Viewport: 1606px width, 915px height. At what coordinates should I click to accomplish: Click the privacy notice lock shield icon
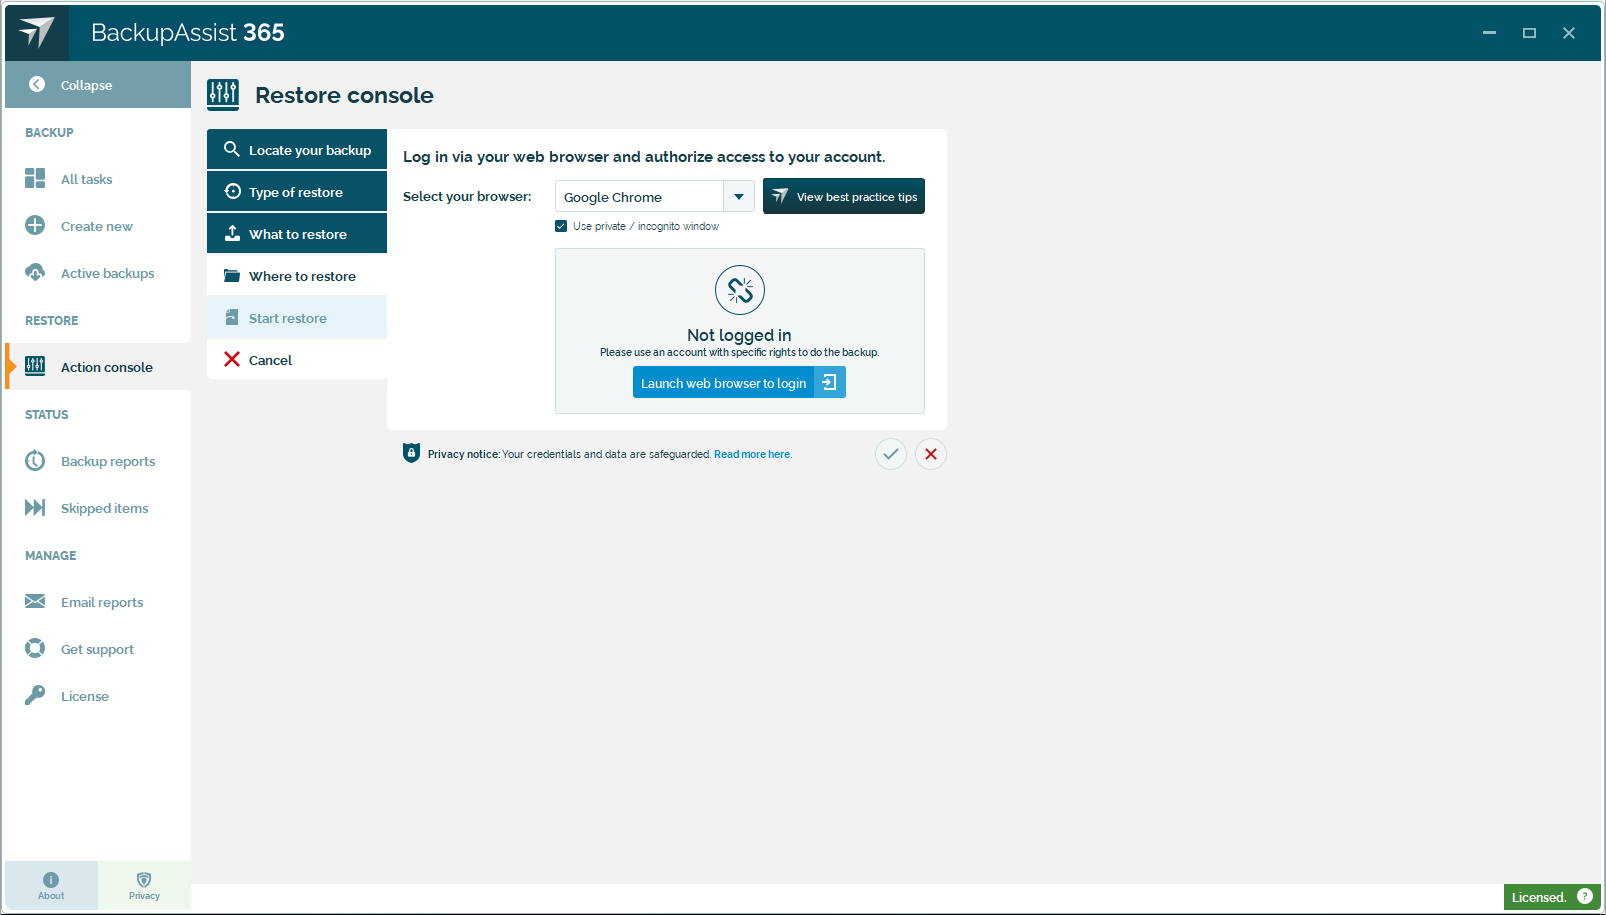tap(411, 453)
